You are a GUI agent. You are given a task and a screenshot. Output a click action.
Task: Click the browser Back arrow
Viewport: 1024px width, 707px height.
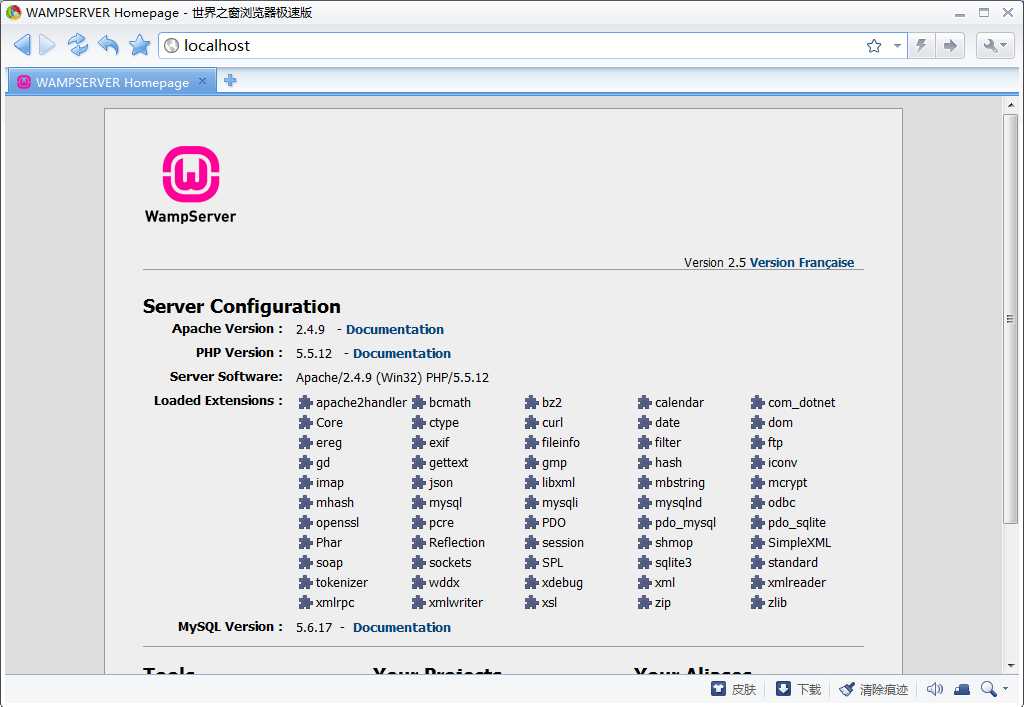[x=22, y=45]
